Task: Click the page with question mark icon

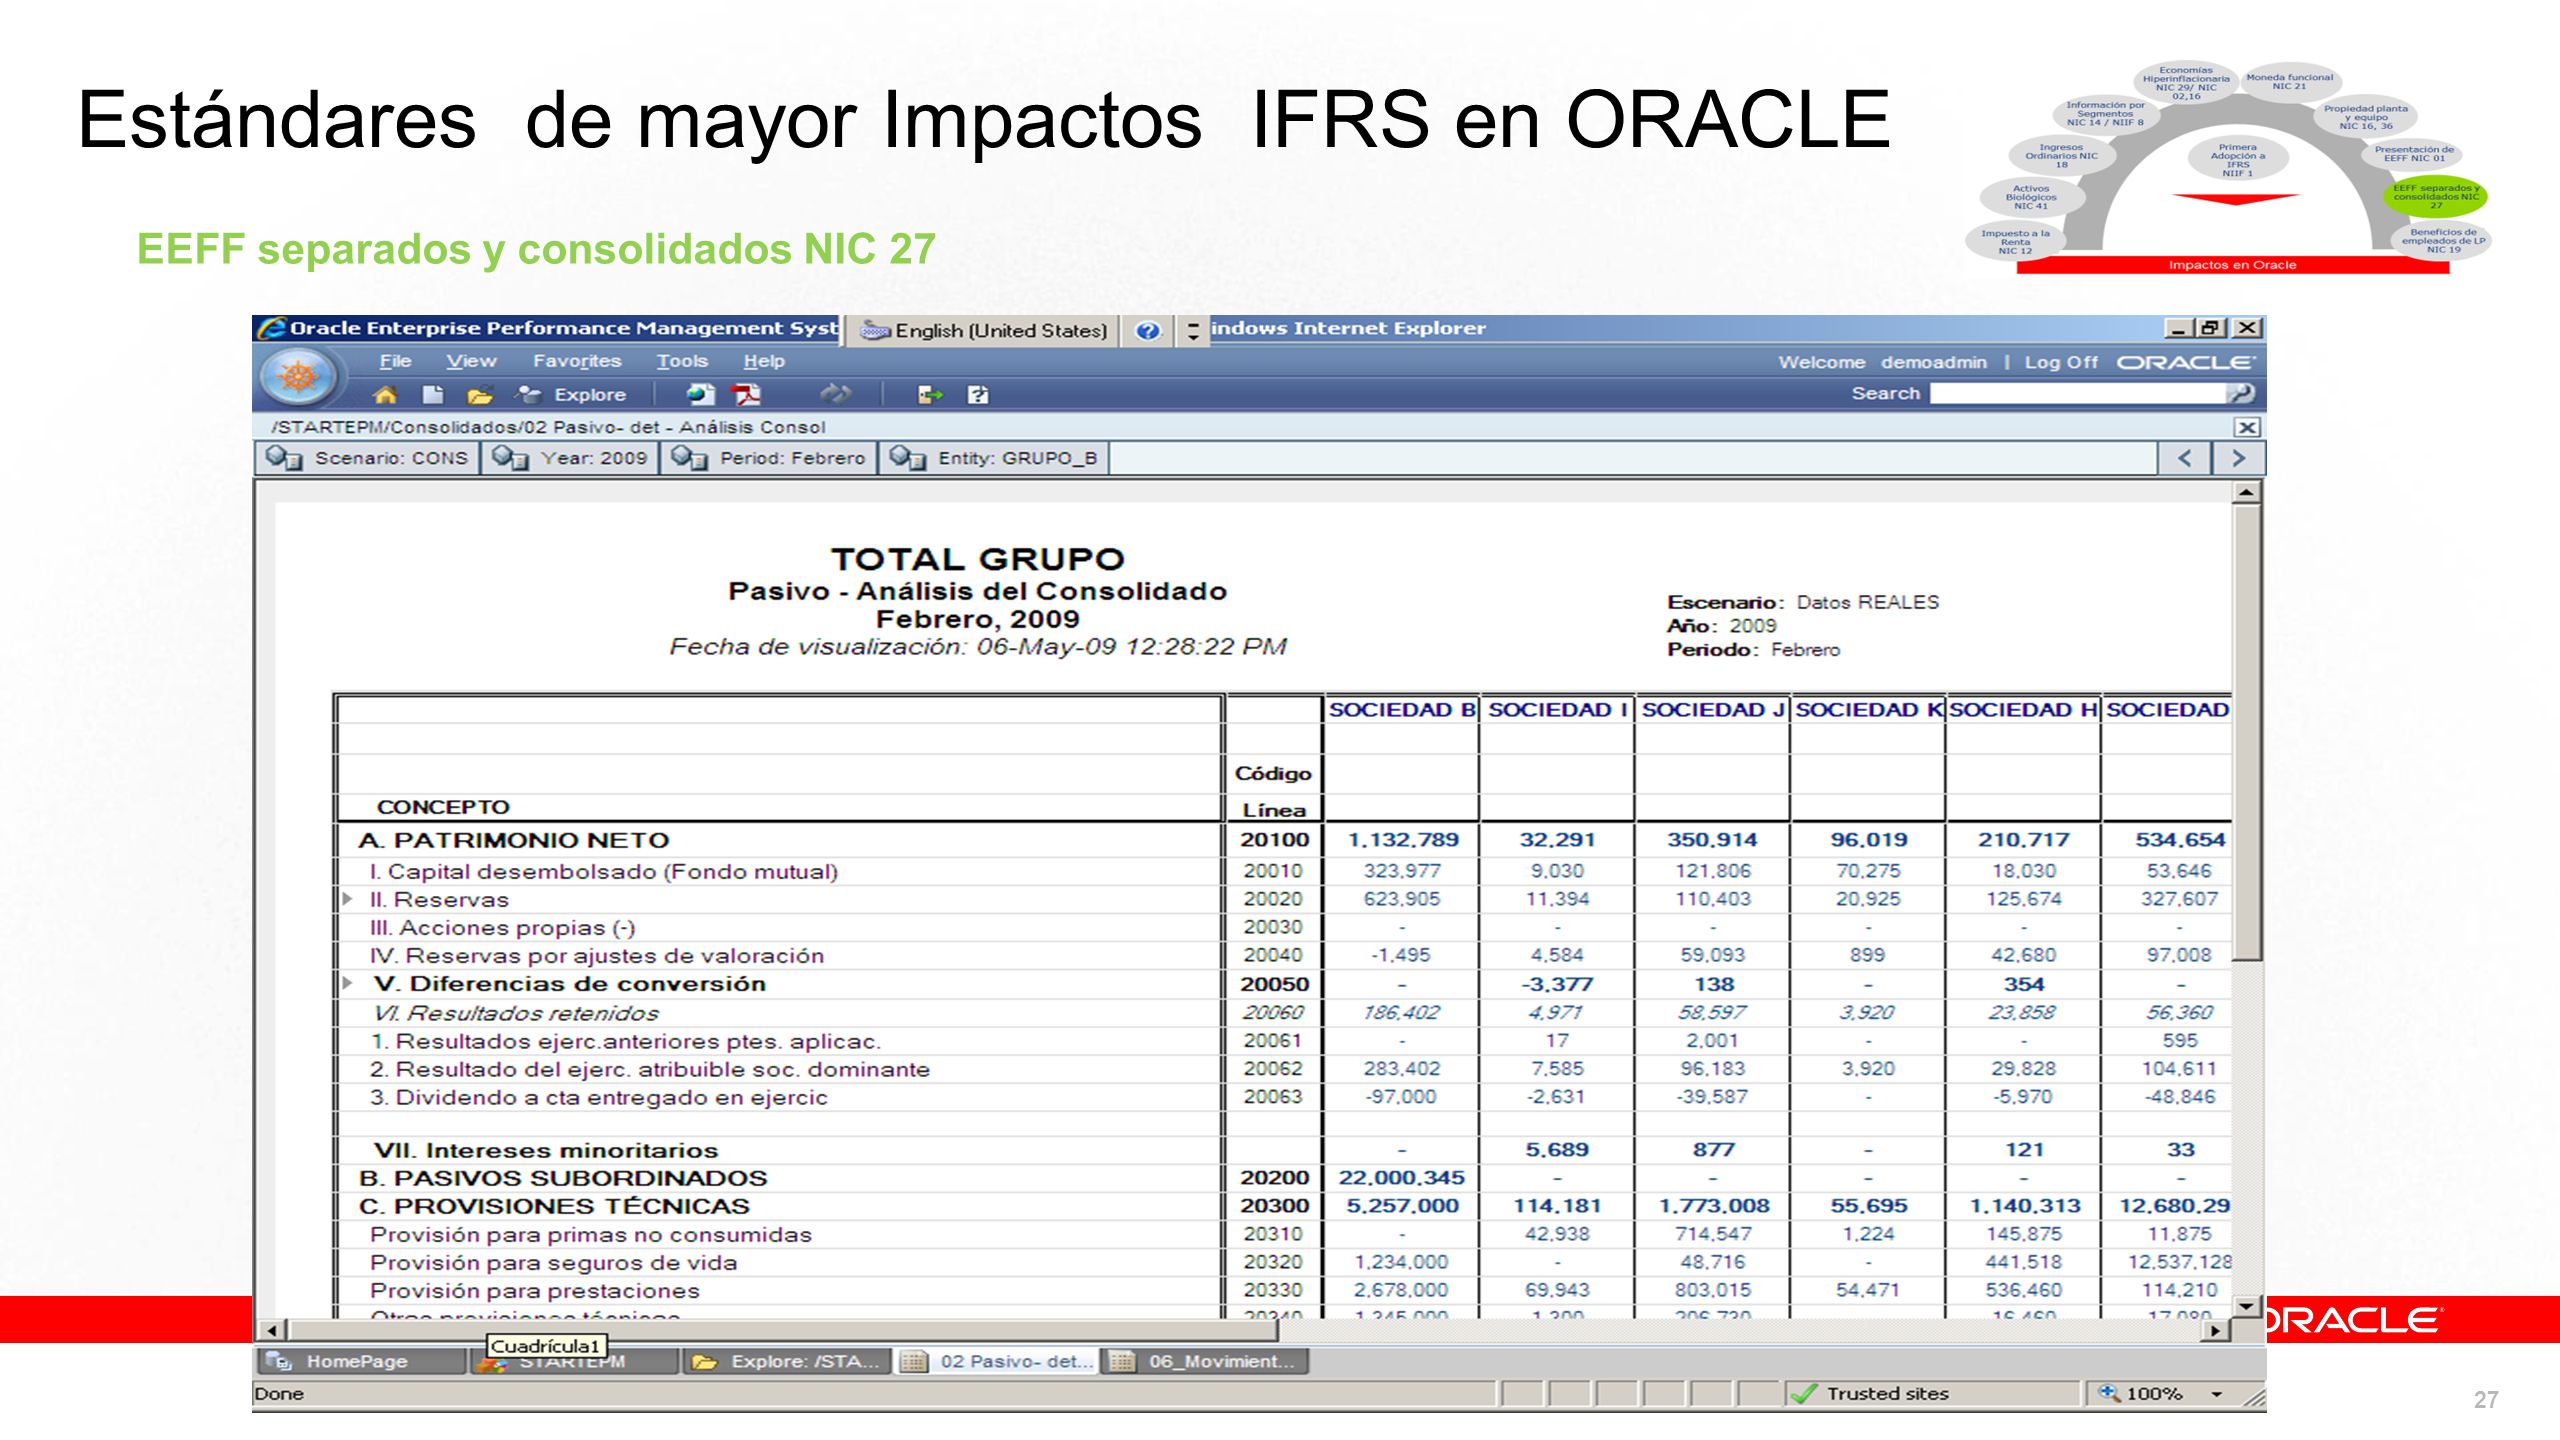Action: (978, 395)
